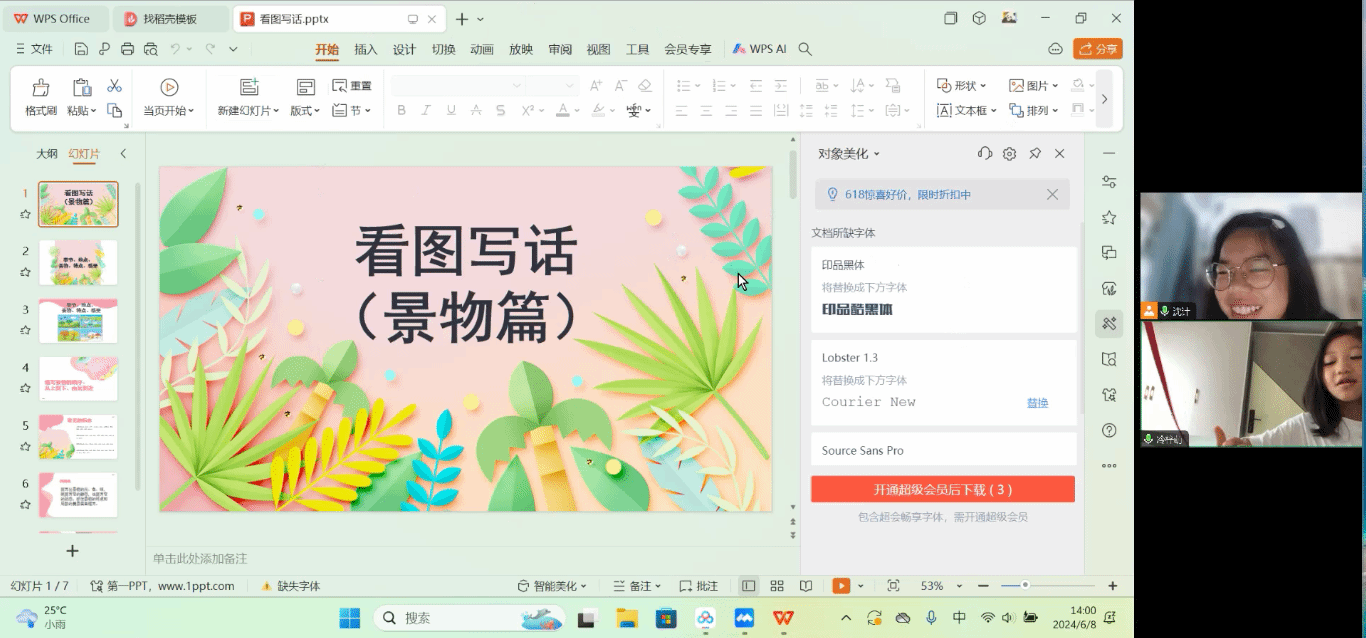Screen dimensions: 1366x638
Task: Click the fit-to-window icon beside zoom percentage
Action: tap(893, 586)
